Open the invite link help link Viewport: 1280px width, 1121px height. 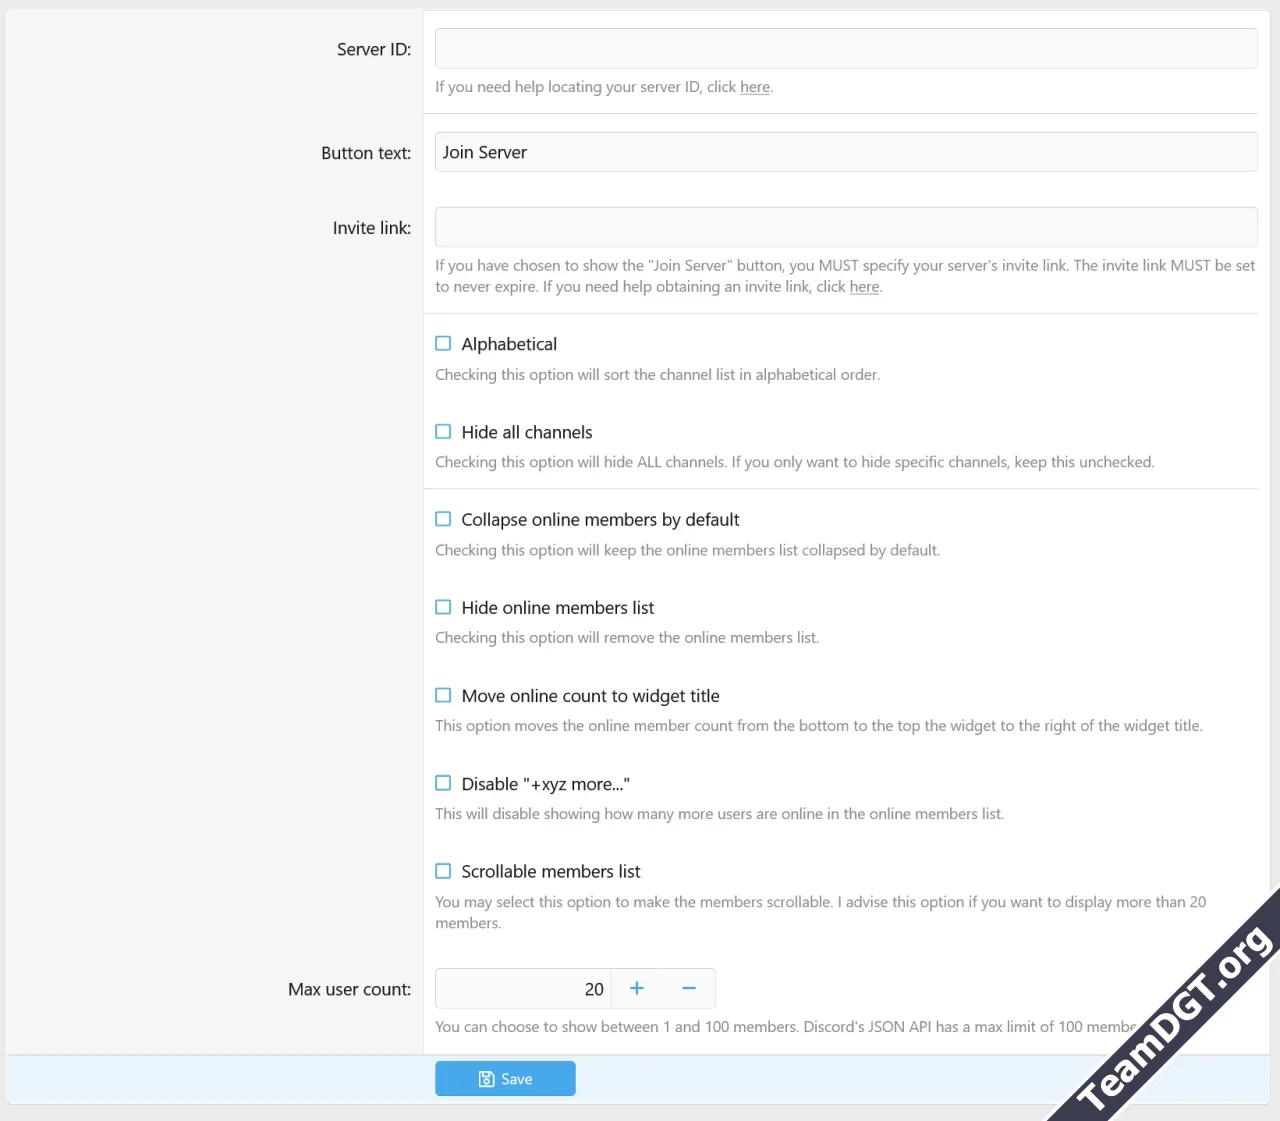click(x=864, y=287)
